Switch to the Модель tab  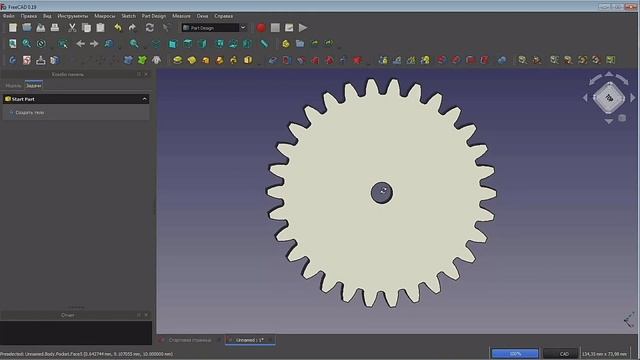[x=13, y=86]
